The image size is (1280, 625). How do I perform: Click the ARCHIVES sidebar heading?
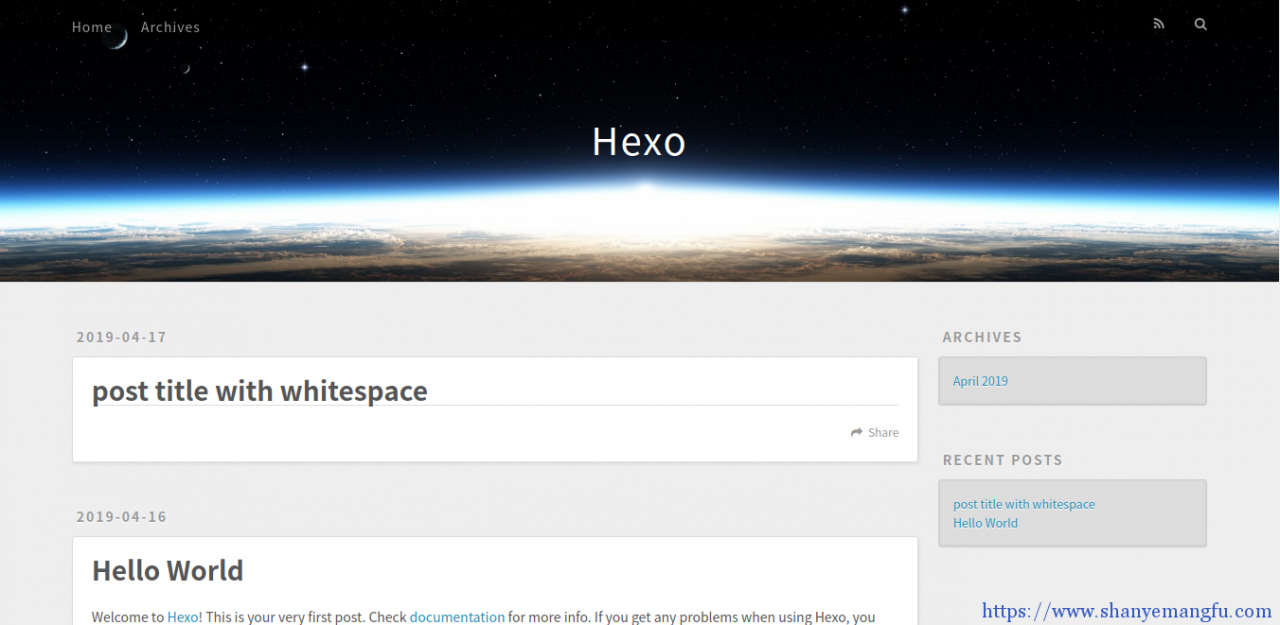982,337
